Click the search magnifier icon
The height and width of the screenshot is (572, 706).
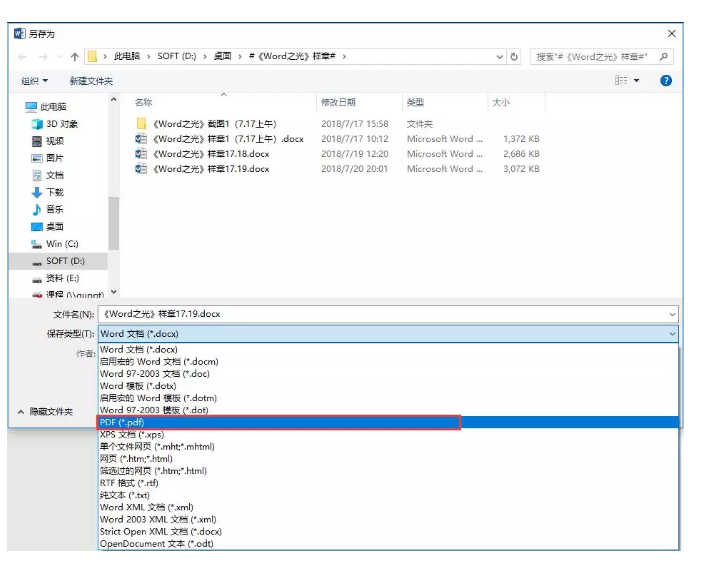point(664,56)
